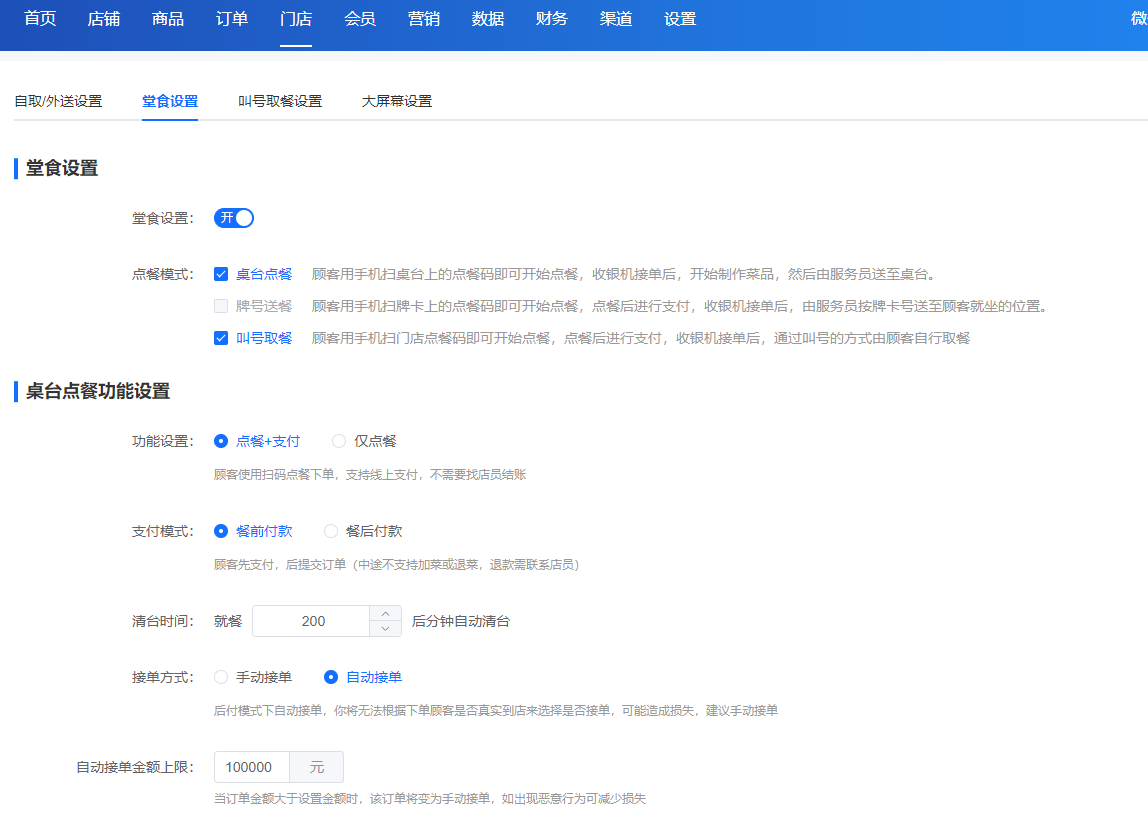Screen dimensions: 1148x825
Task: Click the 支付模式: field label
Action: coord(163,531)
